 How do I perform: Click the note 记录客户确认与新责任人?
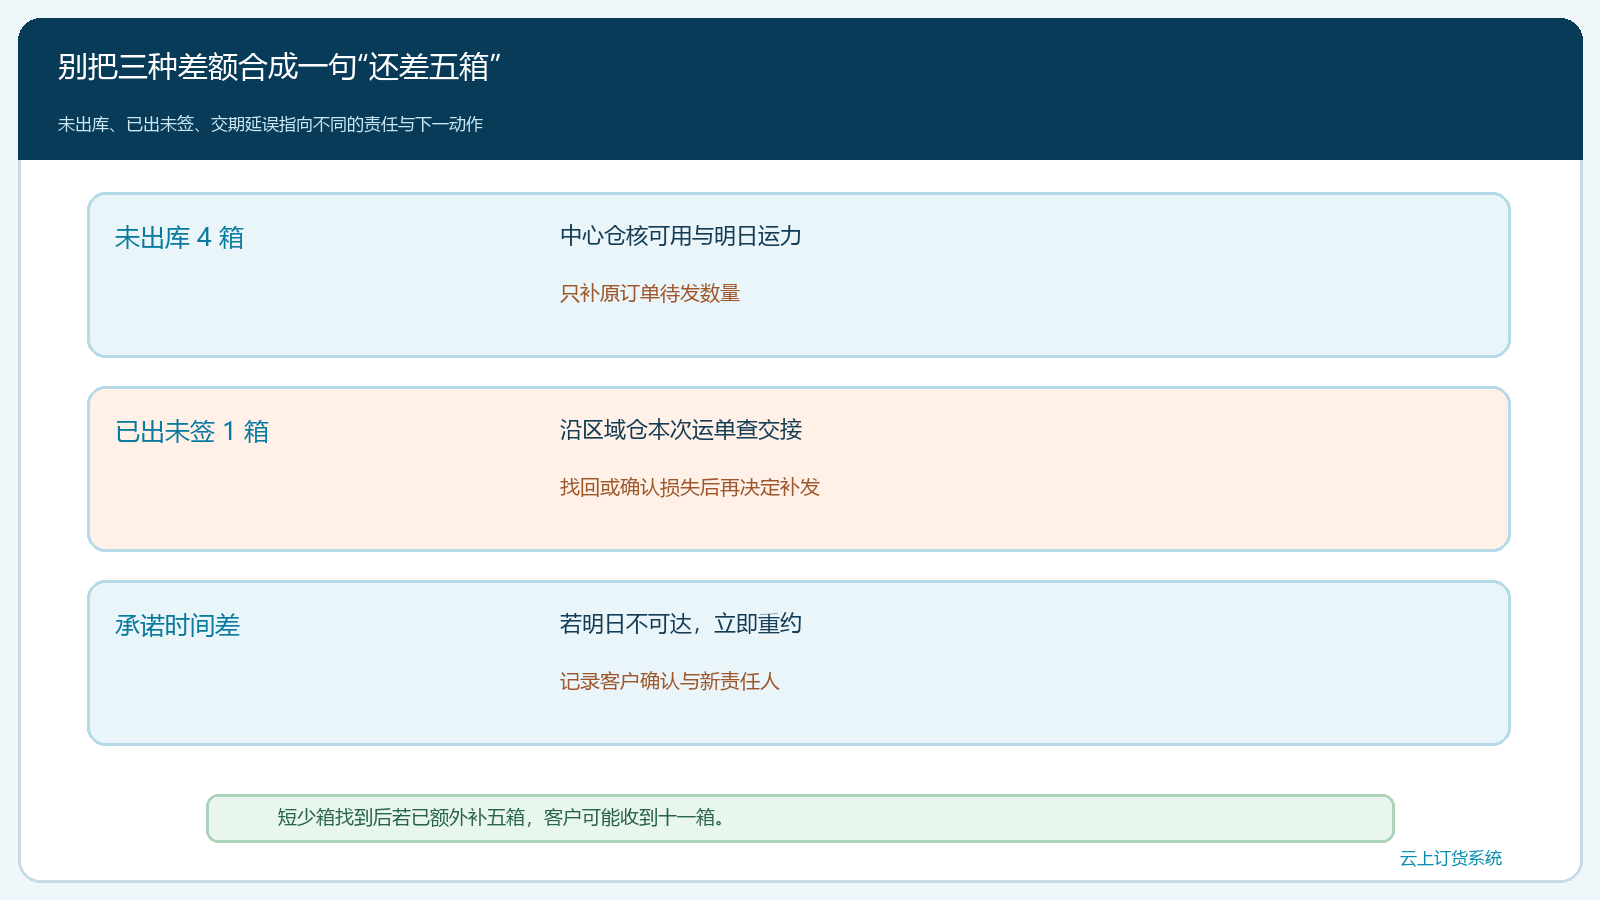pos(669,681)
